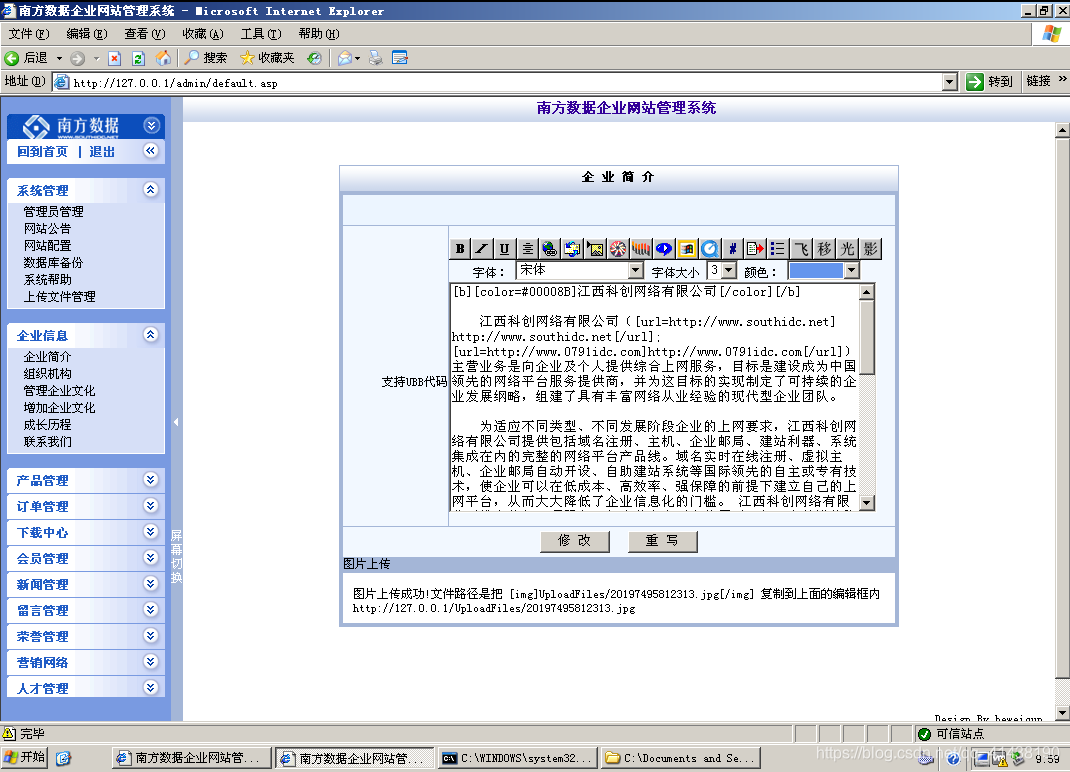Insert a Shockwave file with the striped icon
The width and height of the screenshot is (1070, 772).
click(x=641, y=249)
